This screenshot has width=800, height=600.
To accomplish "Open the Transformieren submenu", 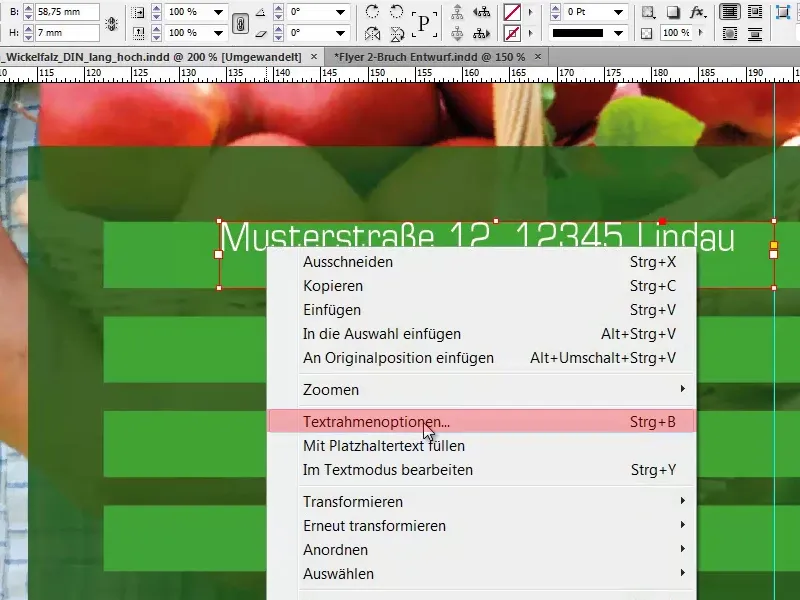I will (x=482, y=502).
